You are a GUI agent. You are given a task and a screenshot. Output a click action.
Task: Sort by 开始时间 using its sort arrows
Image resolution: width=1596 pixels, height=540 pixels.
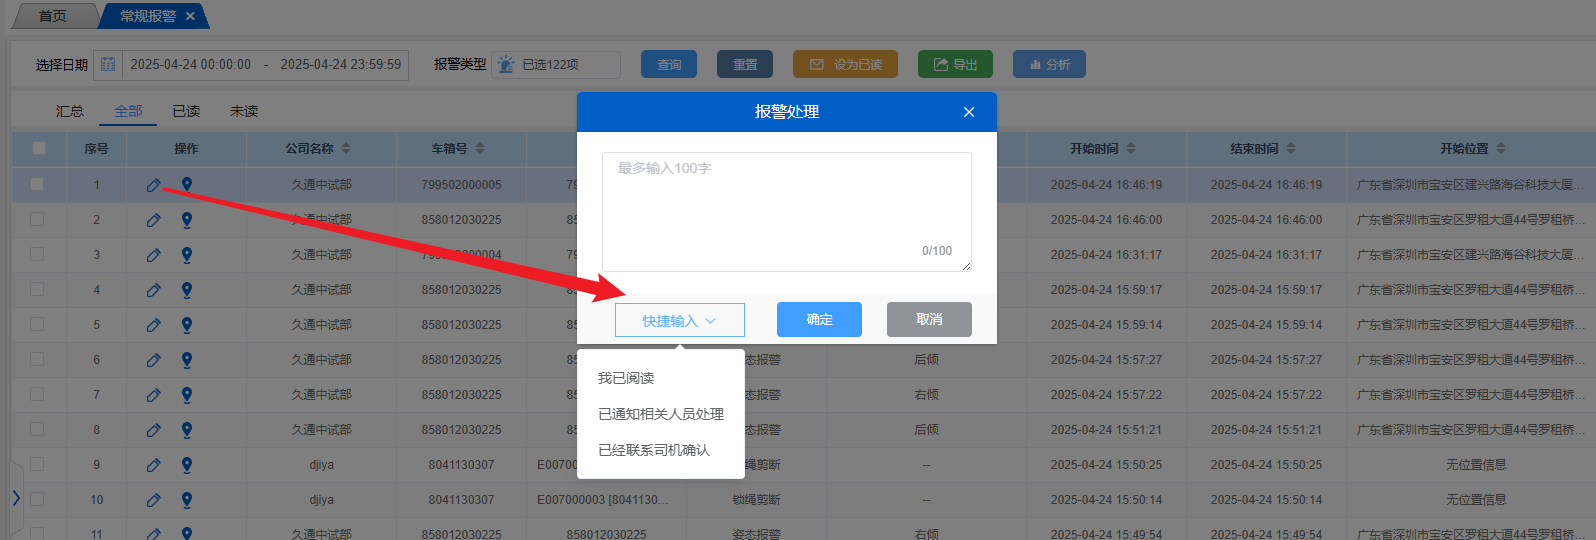tap(1131, 148)
